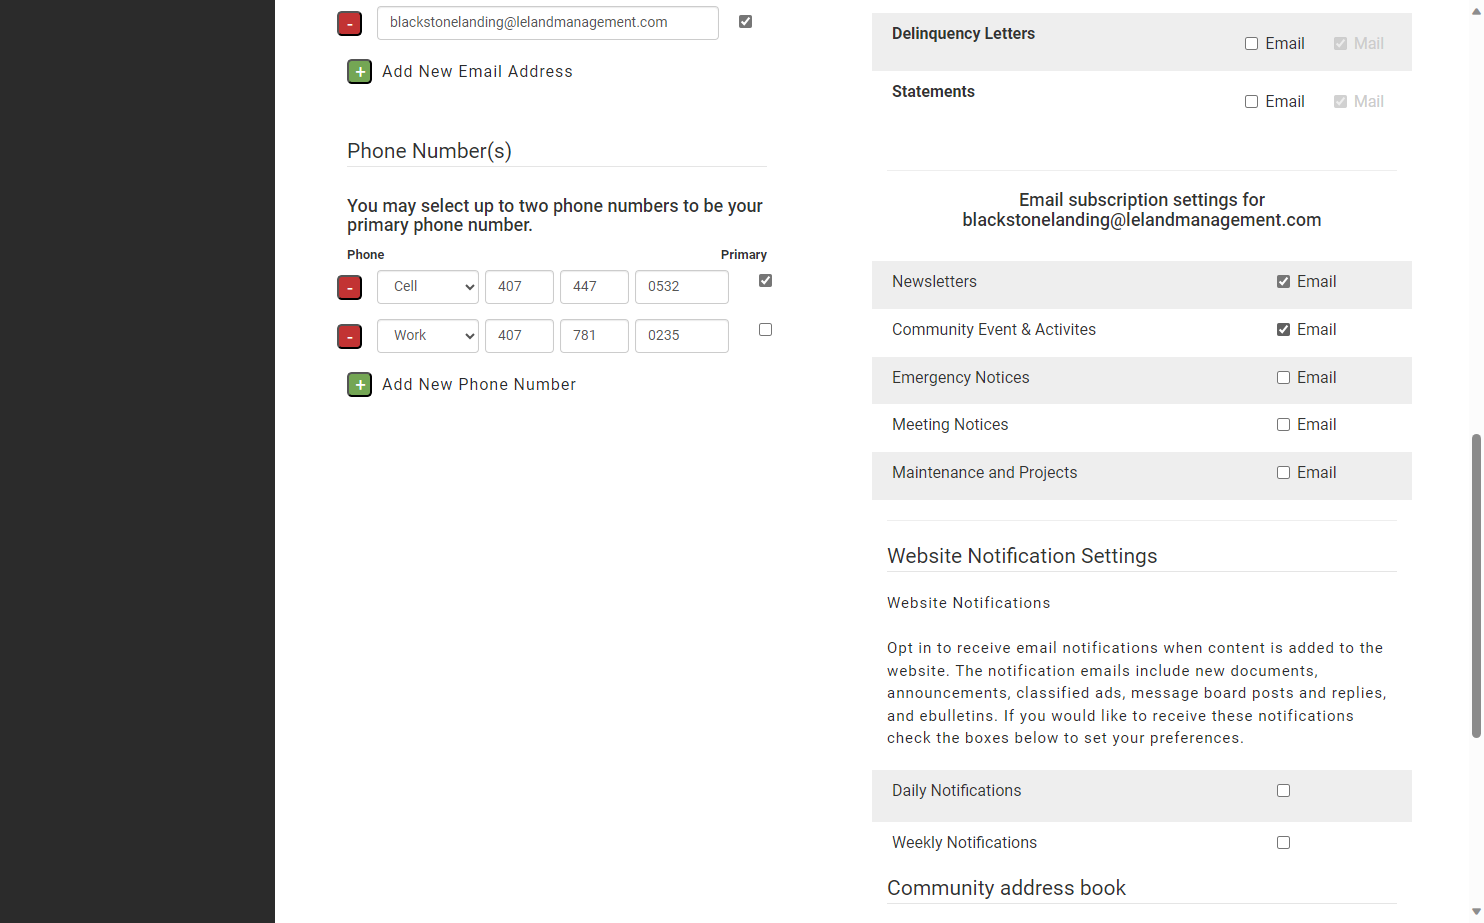The image size is (1484, 923).
Task: Click the Add New Email Address link
Action: click(x=477, y=72)
